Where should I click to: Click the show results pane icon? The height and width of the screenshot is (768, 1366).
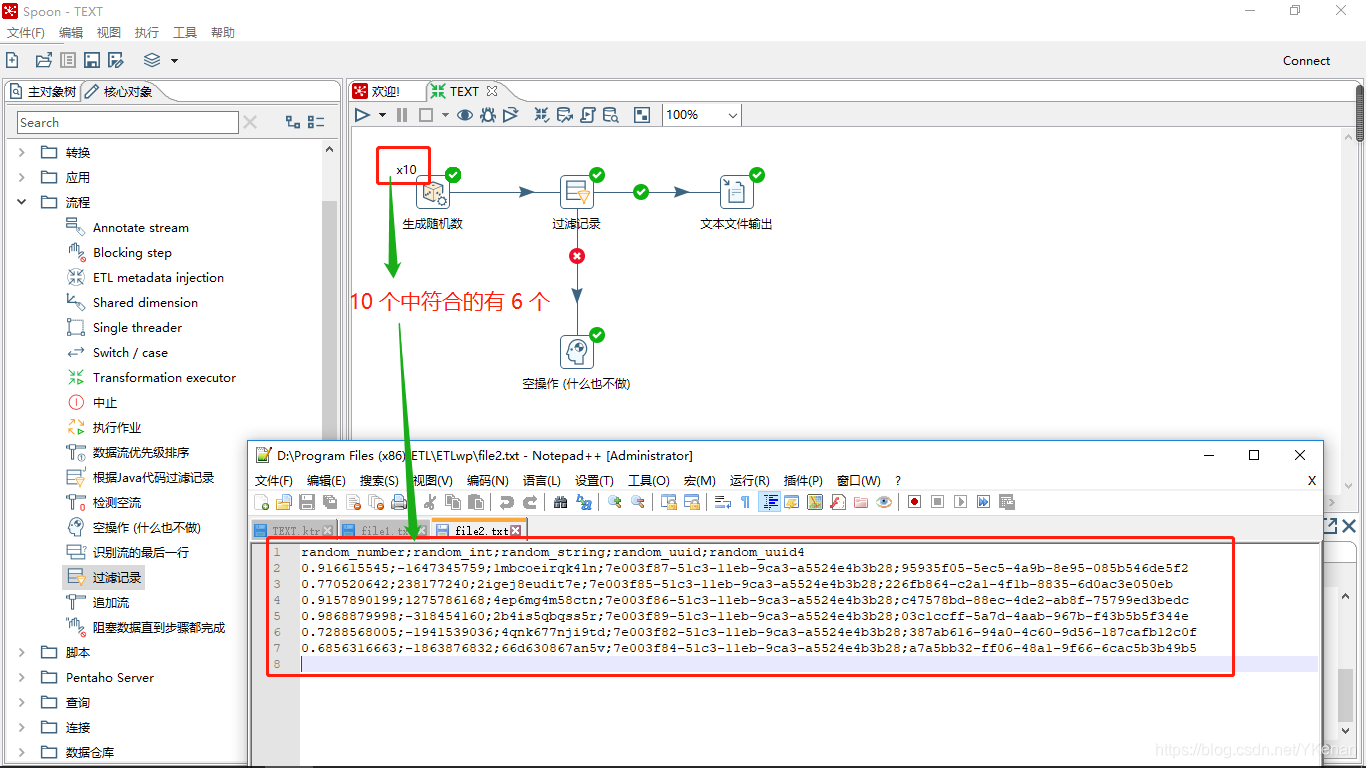[x=642, y=115]
